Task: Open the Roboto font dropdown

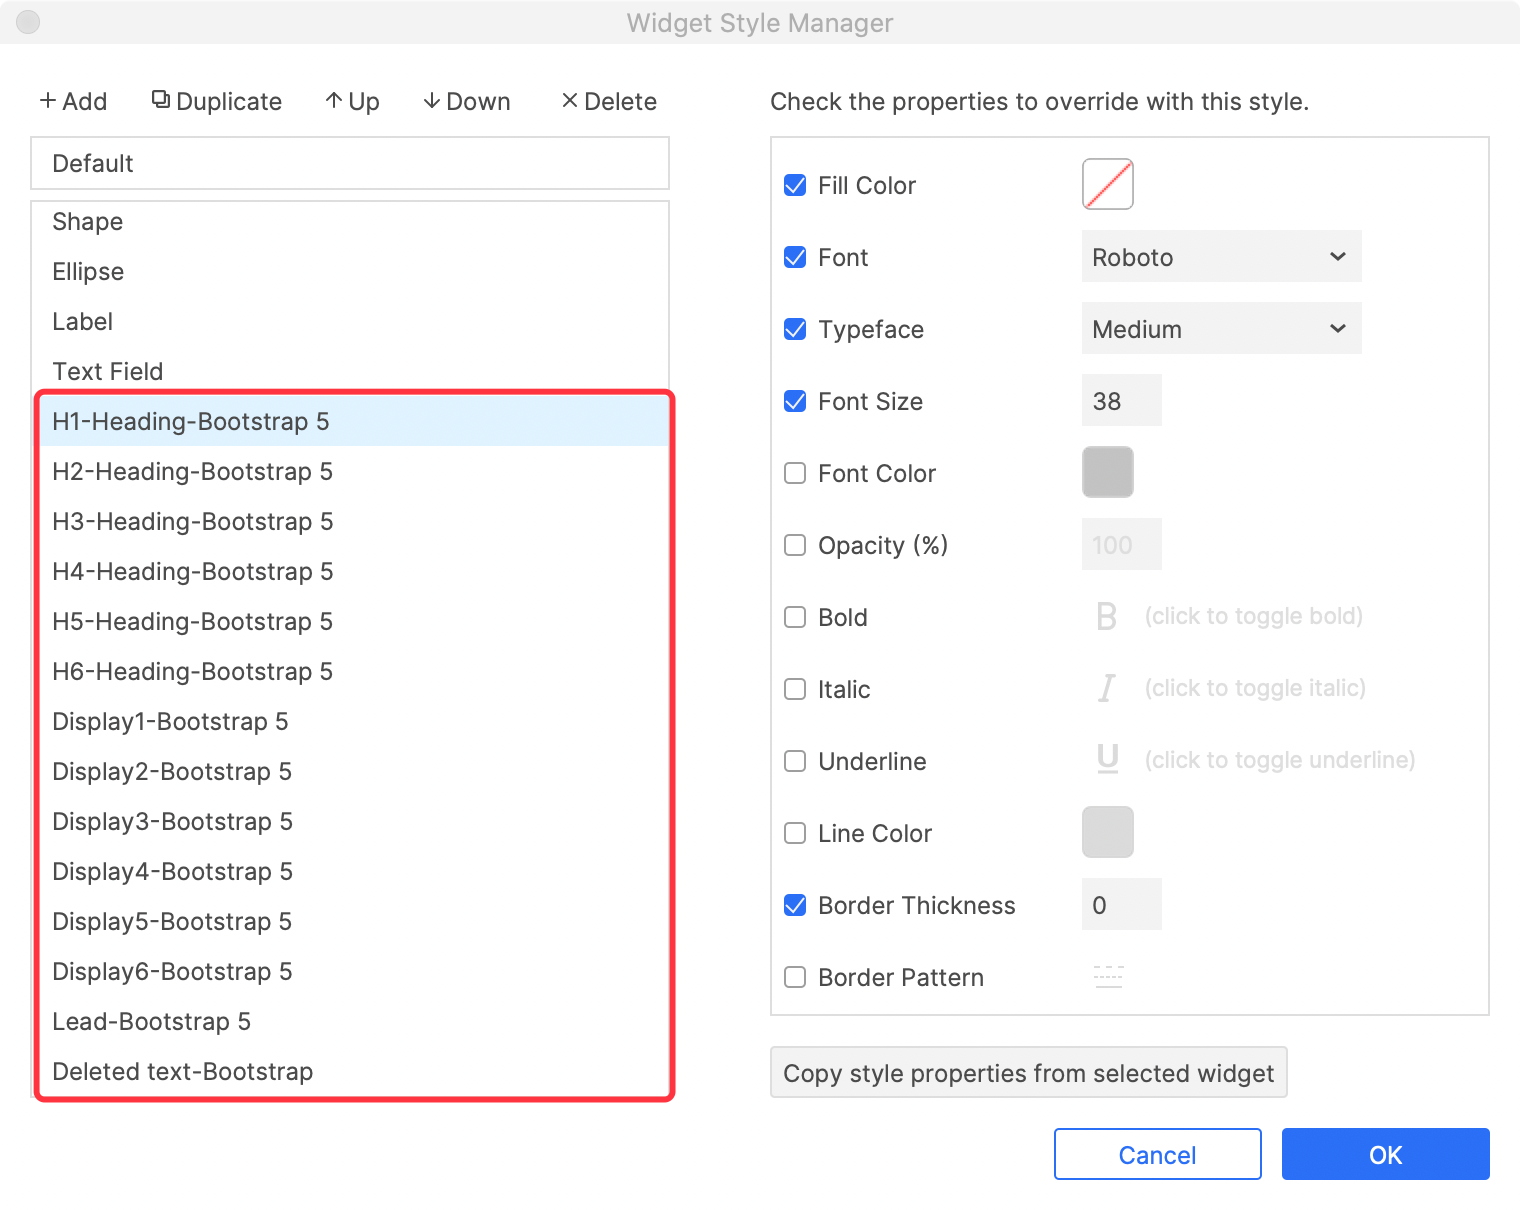Action: point(1221,257)
